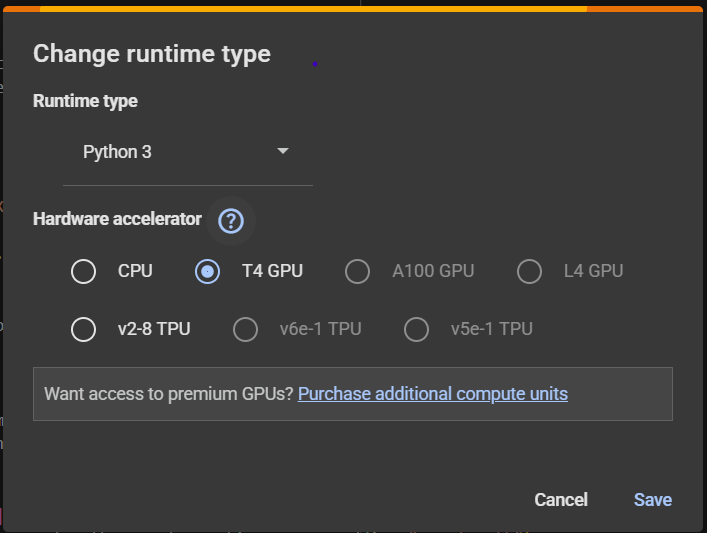Open the Python 3 runtime selector
This screenshot has height=533, width=707.
pyautogui.click(x=188, y=152)
